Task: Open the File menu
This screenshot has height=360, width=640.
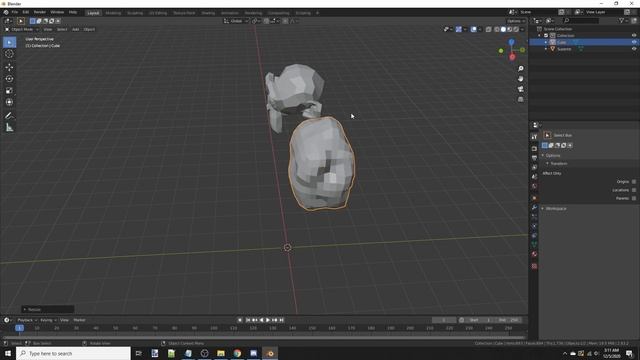Action: pyautogui.click(x=15, y=12)
